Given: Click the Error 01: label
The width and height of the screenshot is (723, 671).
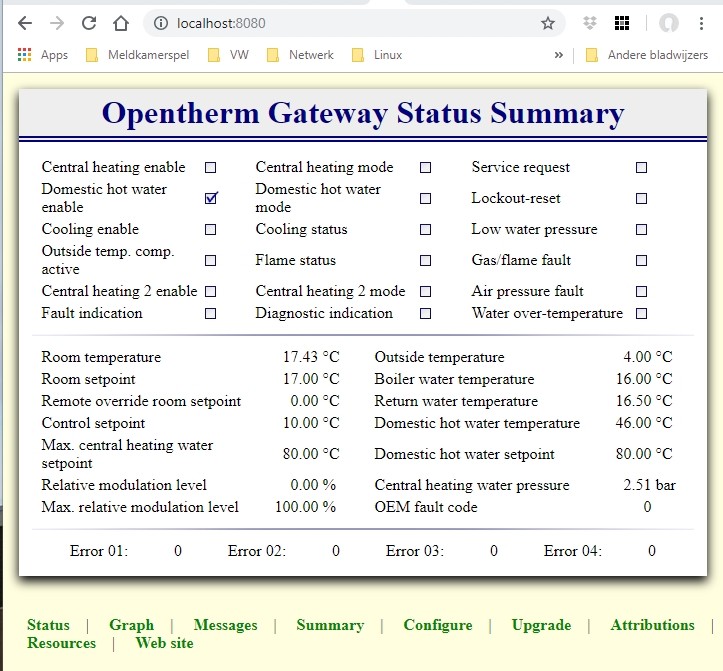Looking at the screenshot, I should click(x=99, y=551).
